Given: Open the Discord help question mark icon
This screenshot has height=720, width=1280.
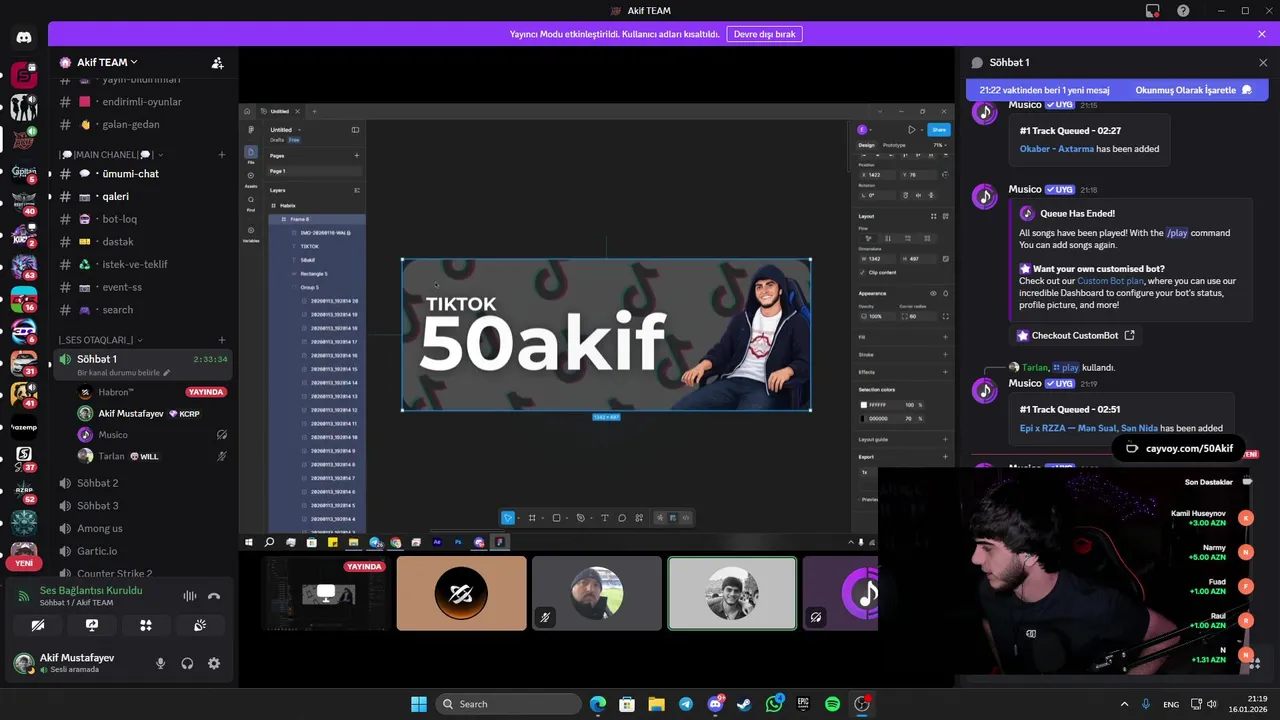Looking at the screenshot, I should coord(1183,11).
